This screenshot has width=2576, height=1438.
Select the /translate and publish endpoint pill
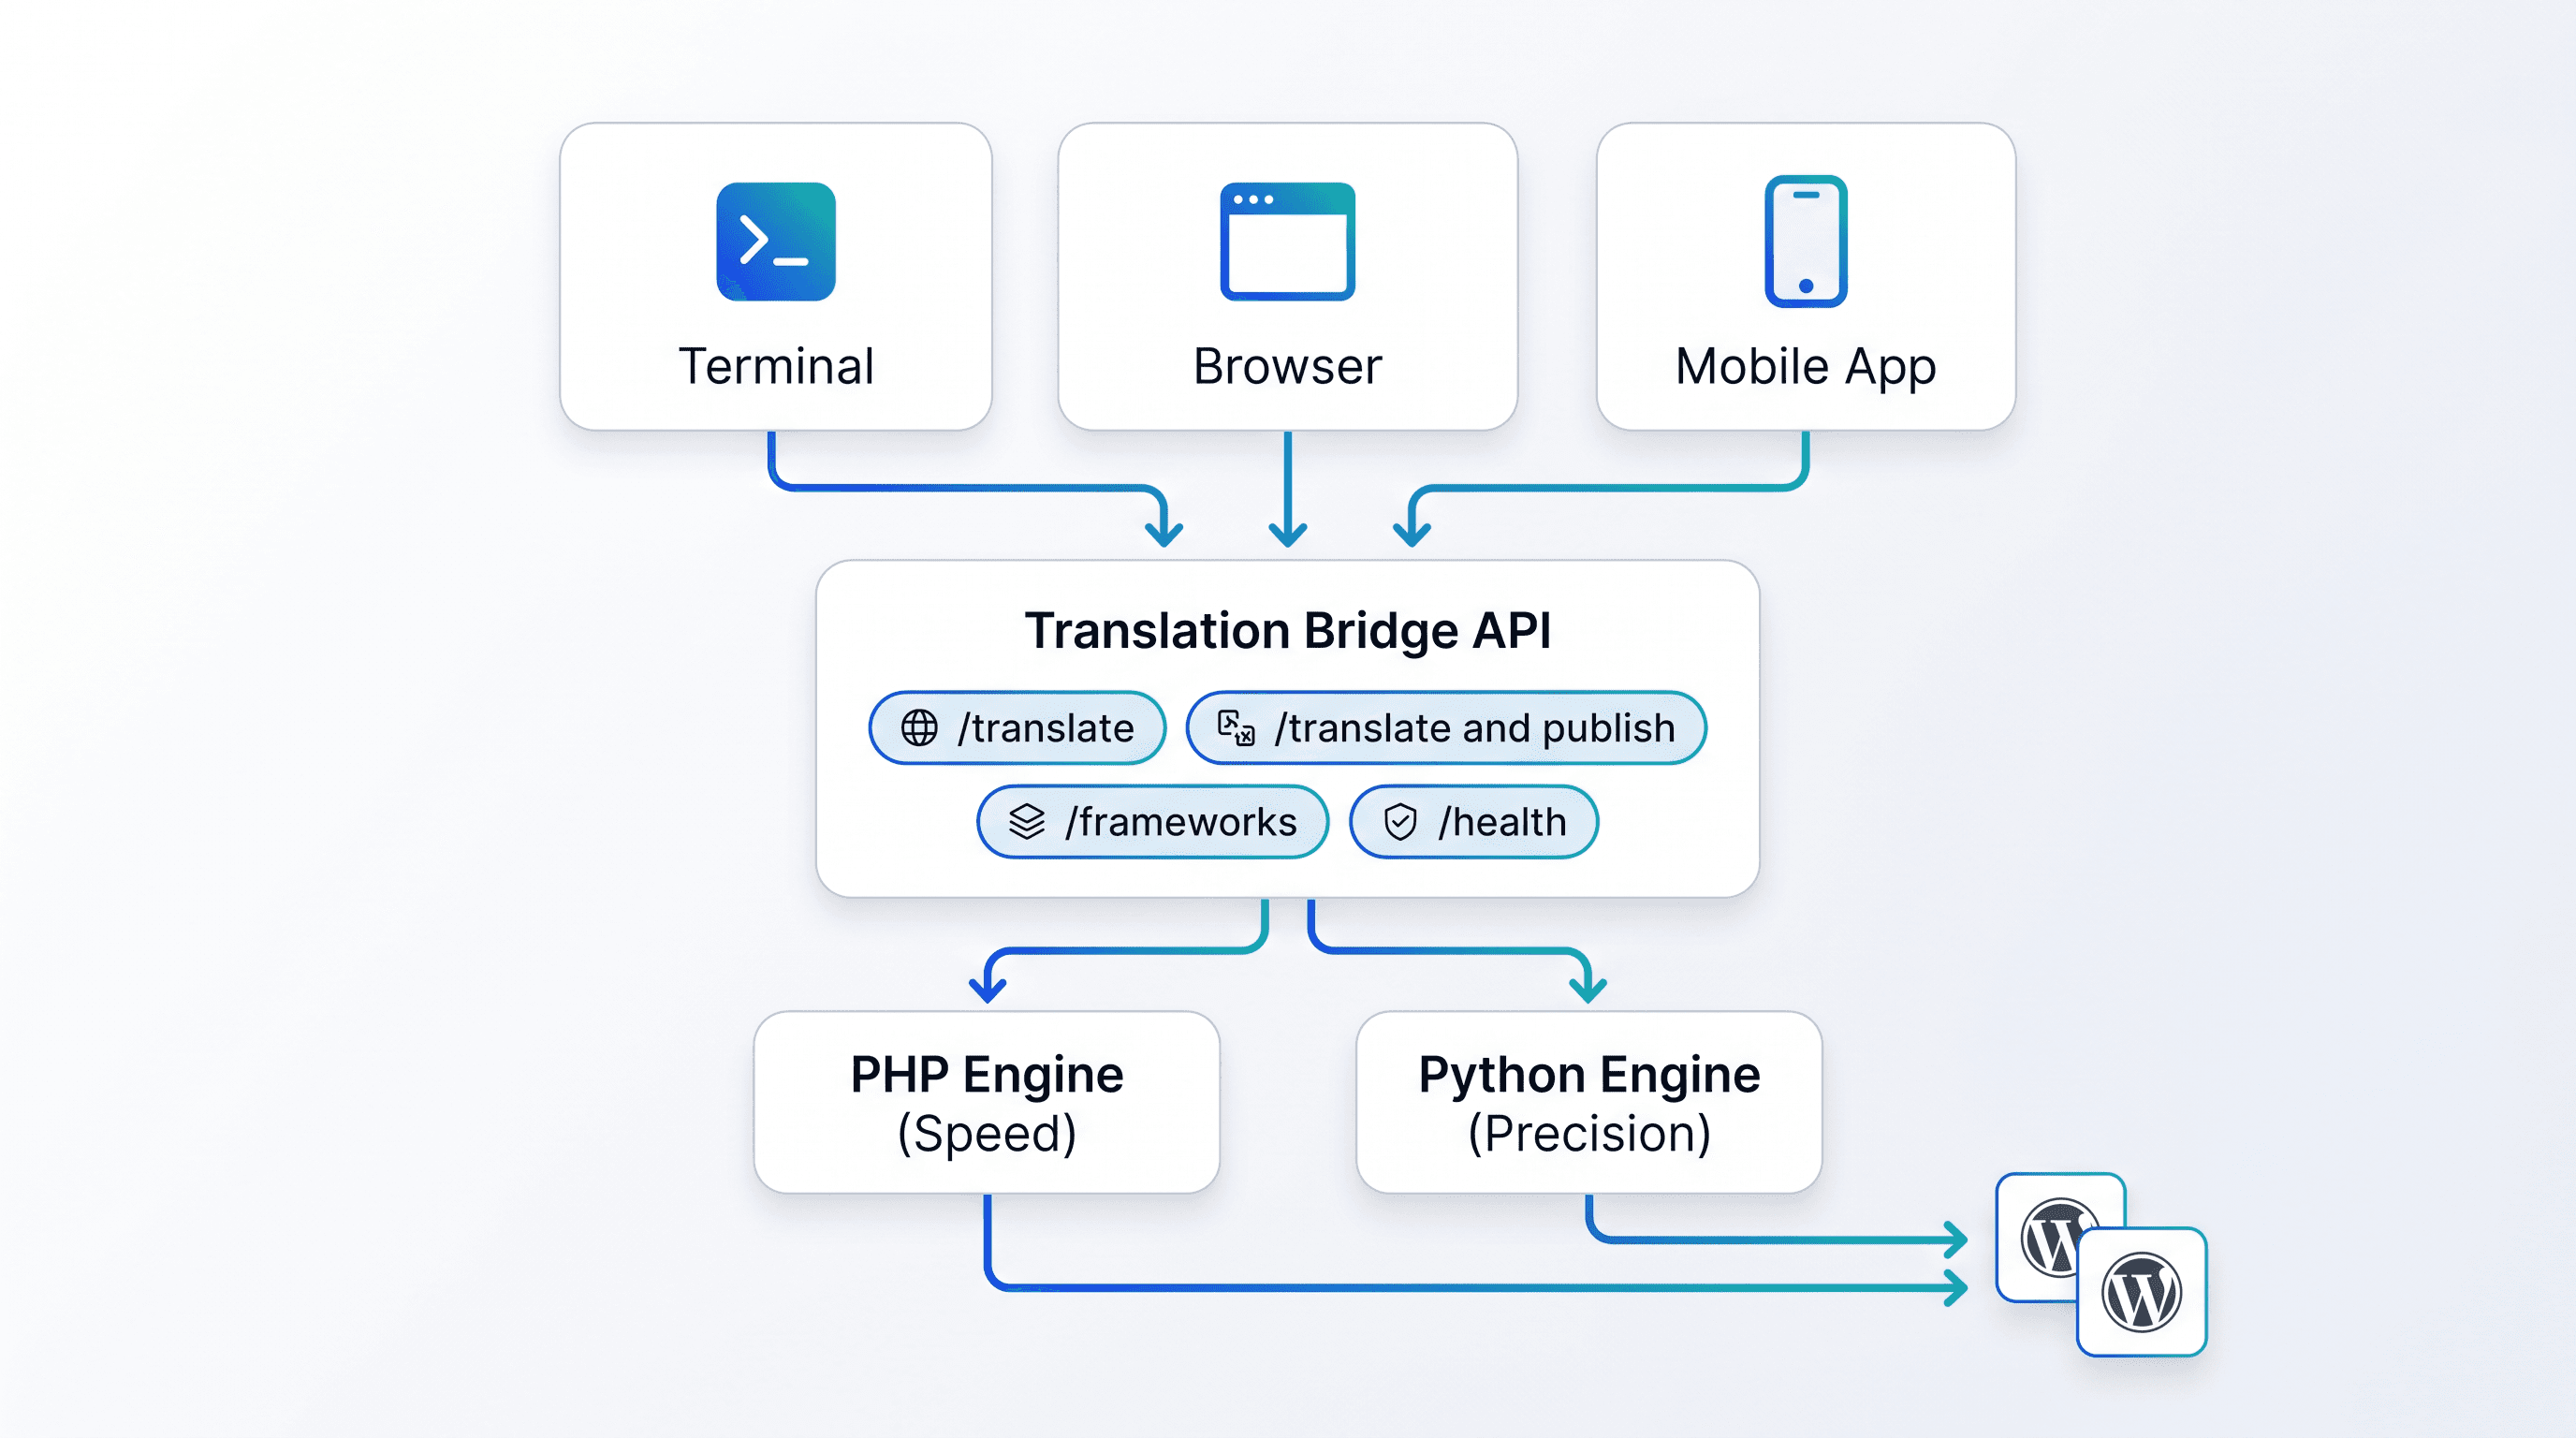click(1446, 728)
